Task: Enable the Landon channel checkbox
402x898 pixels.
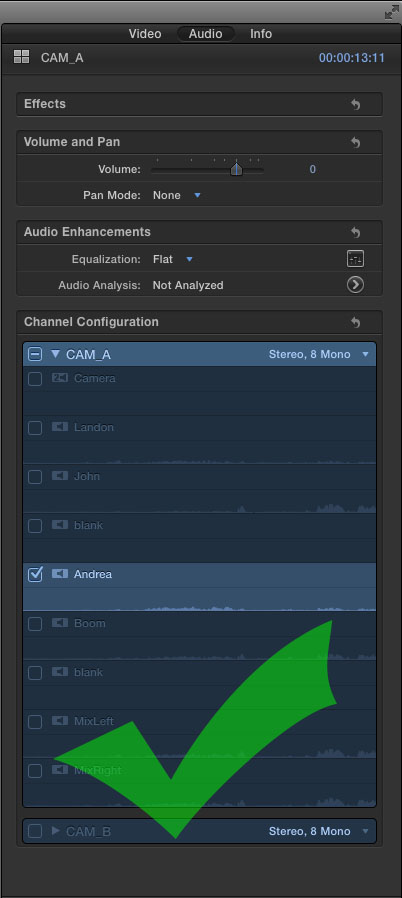Action: click(x=35, y=428)
